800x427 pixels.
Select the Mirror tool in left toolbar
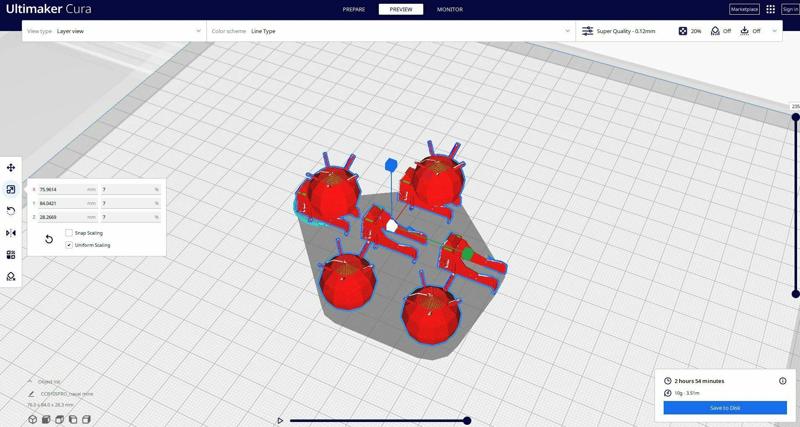[x=11, y=233]
